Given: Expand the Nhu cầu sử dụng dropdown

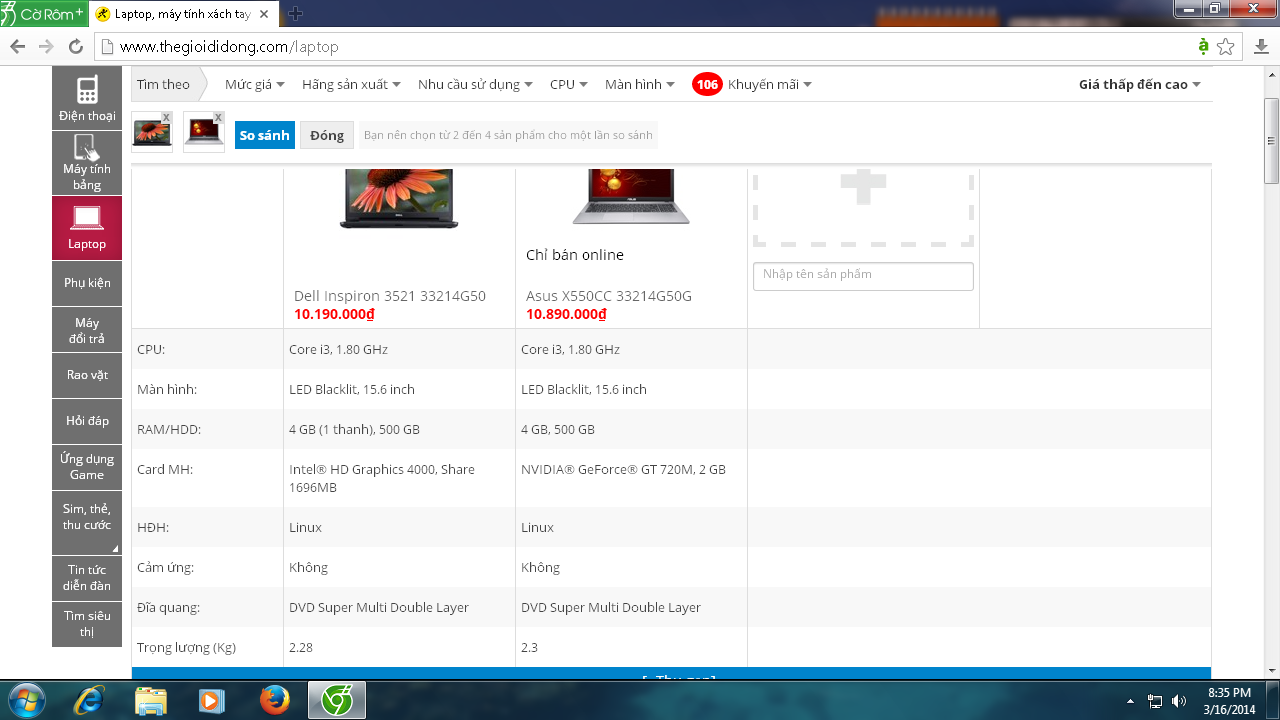Looking at the screenshot, I should 475,84.
